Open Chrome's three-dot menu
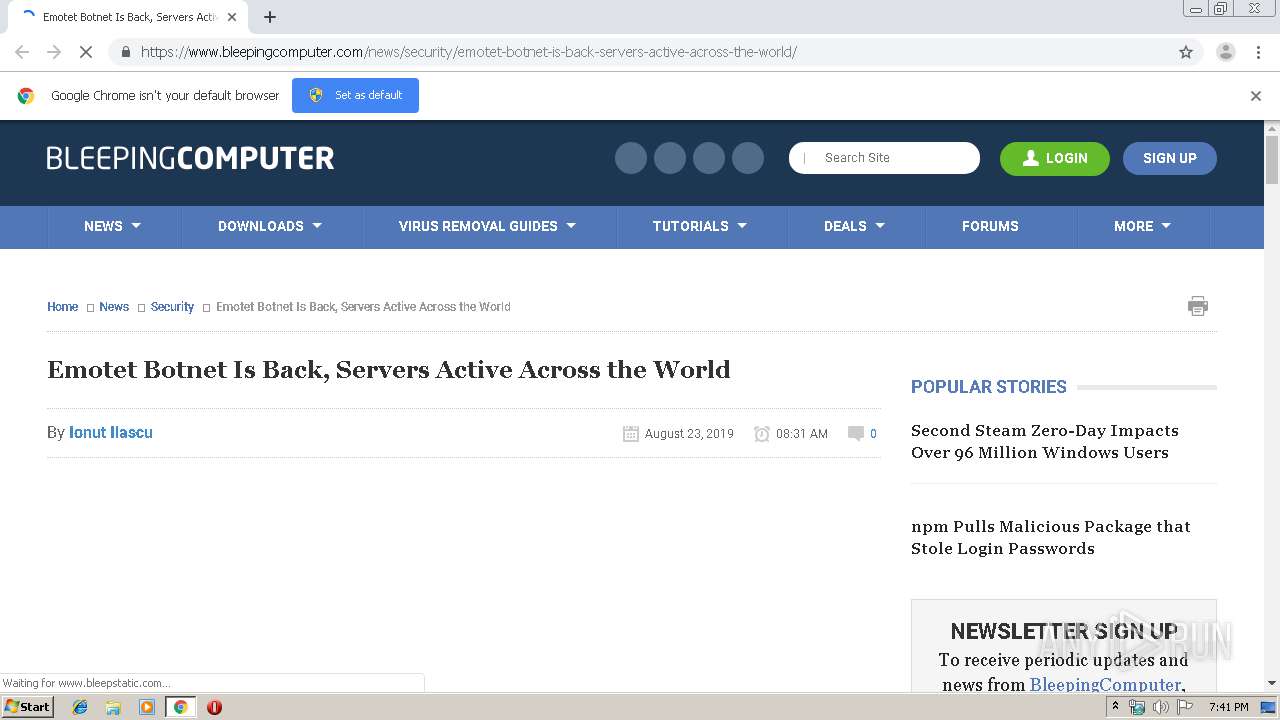 click(1258, 52)
